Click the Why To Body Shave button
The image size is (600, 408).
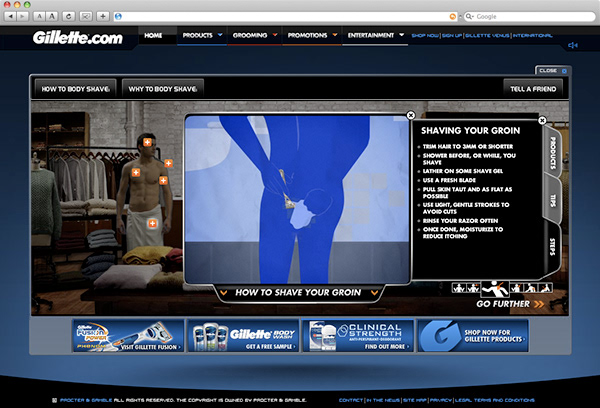pyautogui.click(x=163, y=89)
